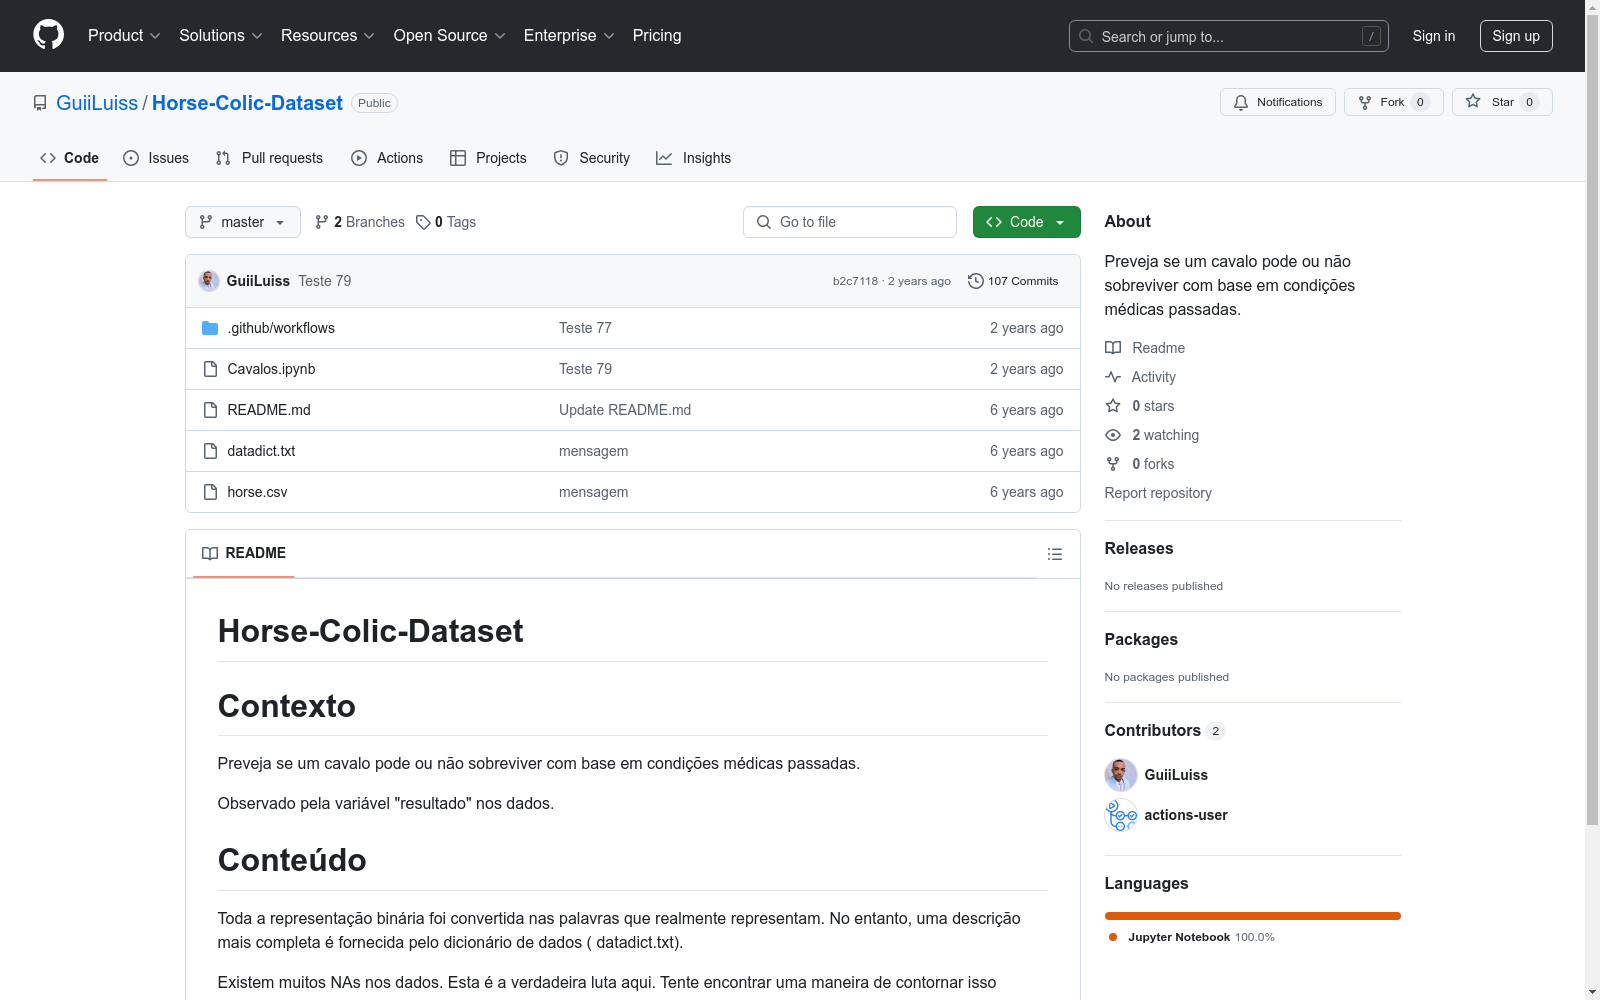The width and height of the screenshot is (1600, 1000).
Task: Click the file icon beside datadict.txt
Action: pyautogui.click(x=210, y=451)
